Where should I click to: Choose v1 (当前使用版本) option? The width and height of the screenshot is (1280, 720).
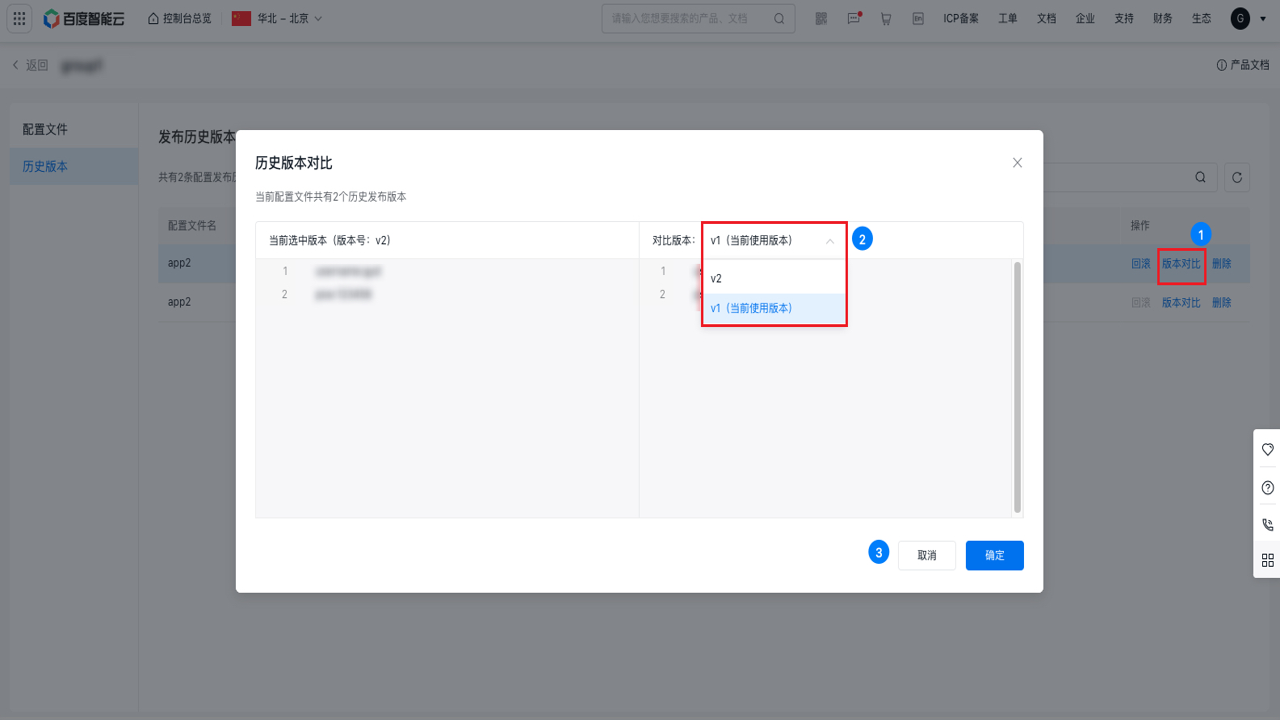774,308
